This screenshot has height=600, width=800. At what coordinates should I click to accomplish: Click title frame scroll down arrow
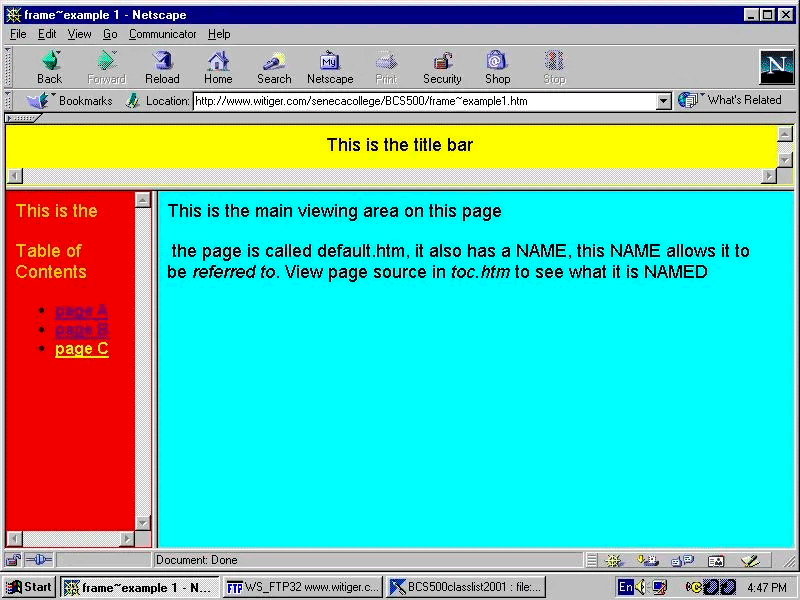tap(784, 160)
